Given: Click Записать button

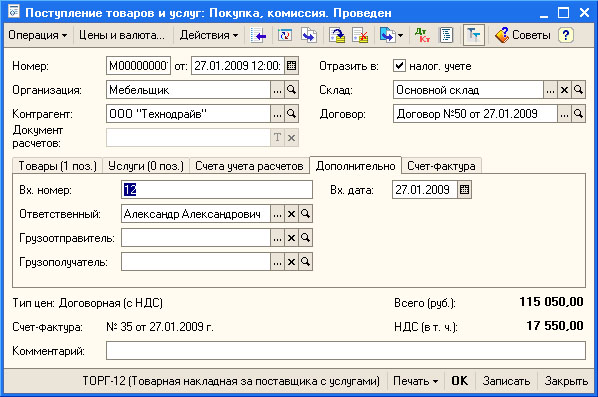Looking at the screenshot, I should click(506, 381).
